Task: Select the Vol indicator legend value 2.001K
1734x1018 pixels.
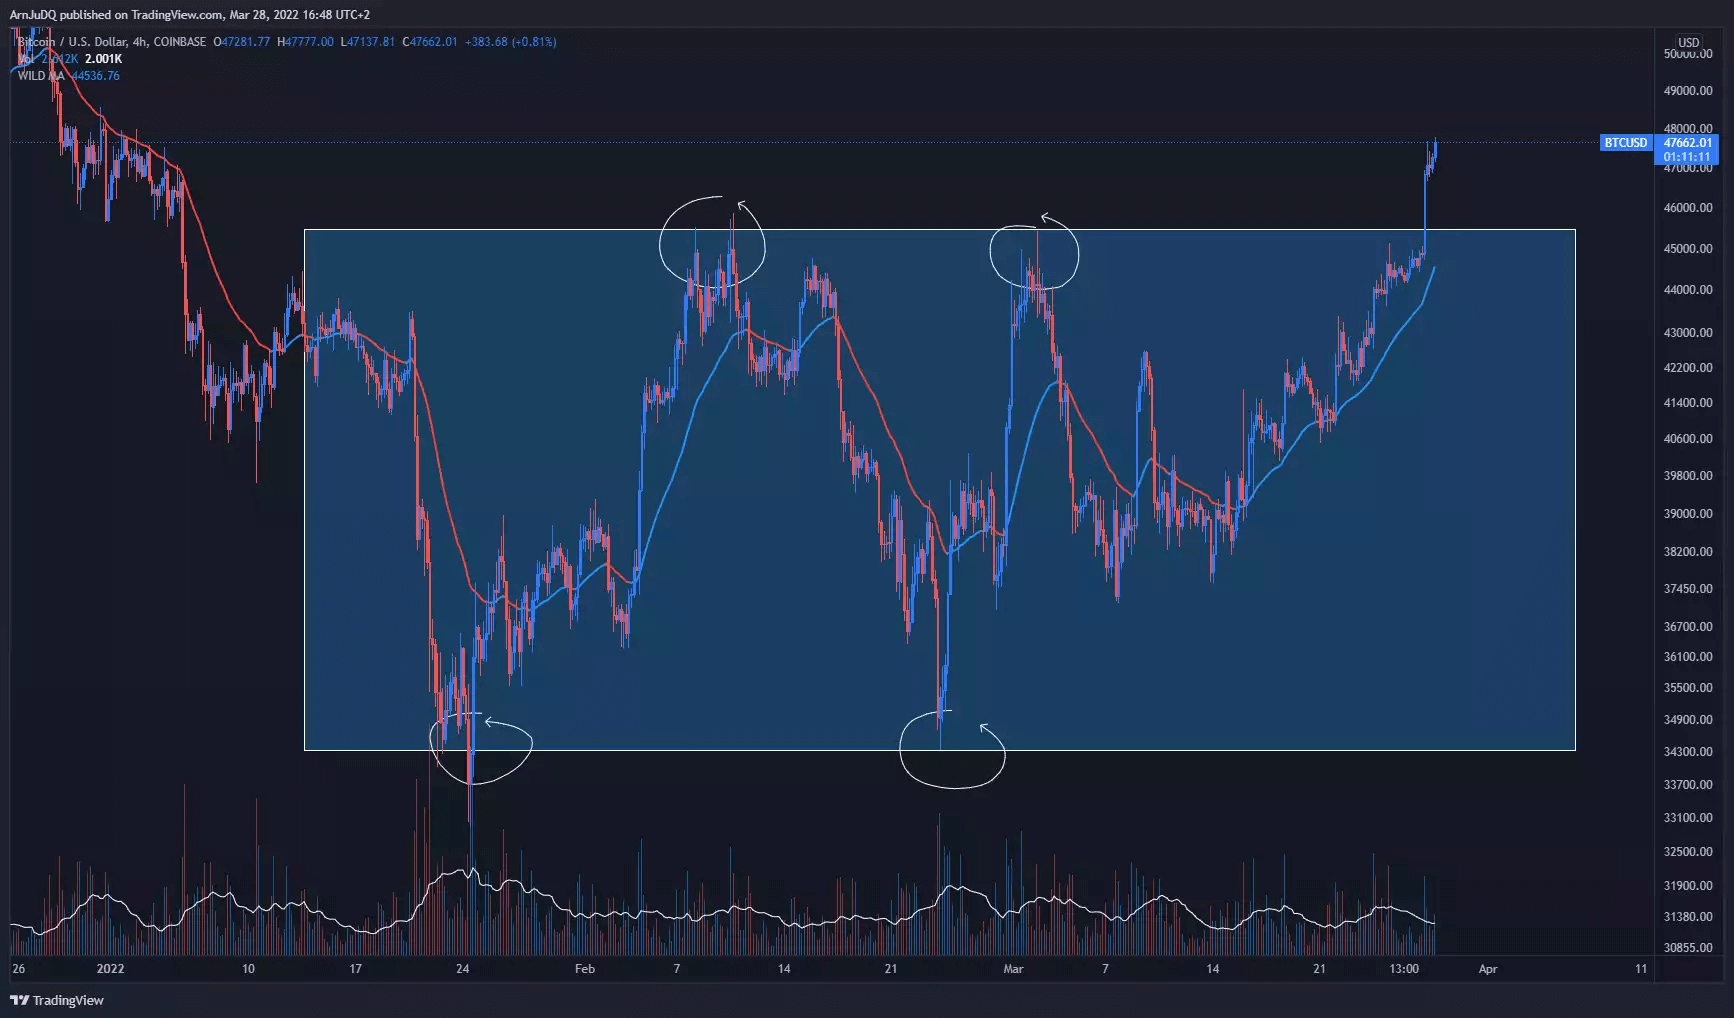Action: pyautogui.click(x=103, y=59)
